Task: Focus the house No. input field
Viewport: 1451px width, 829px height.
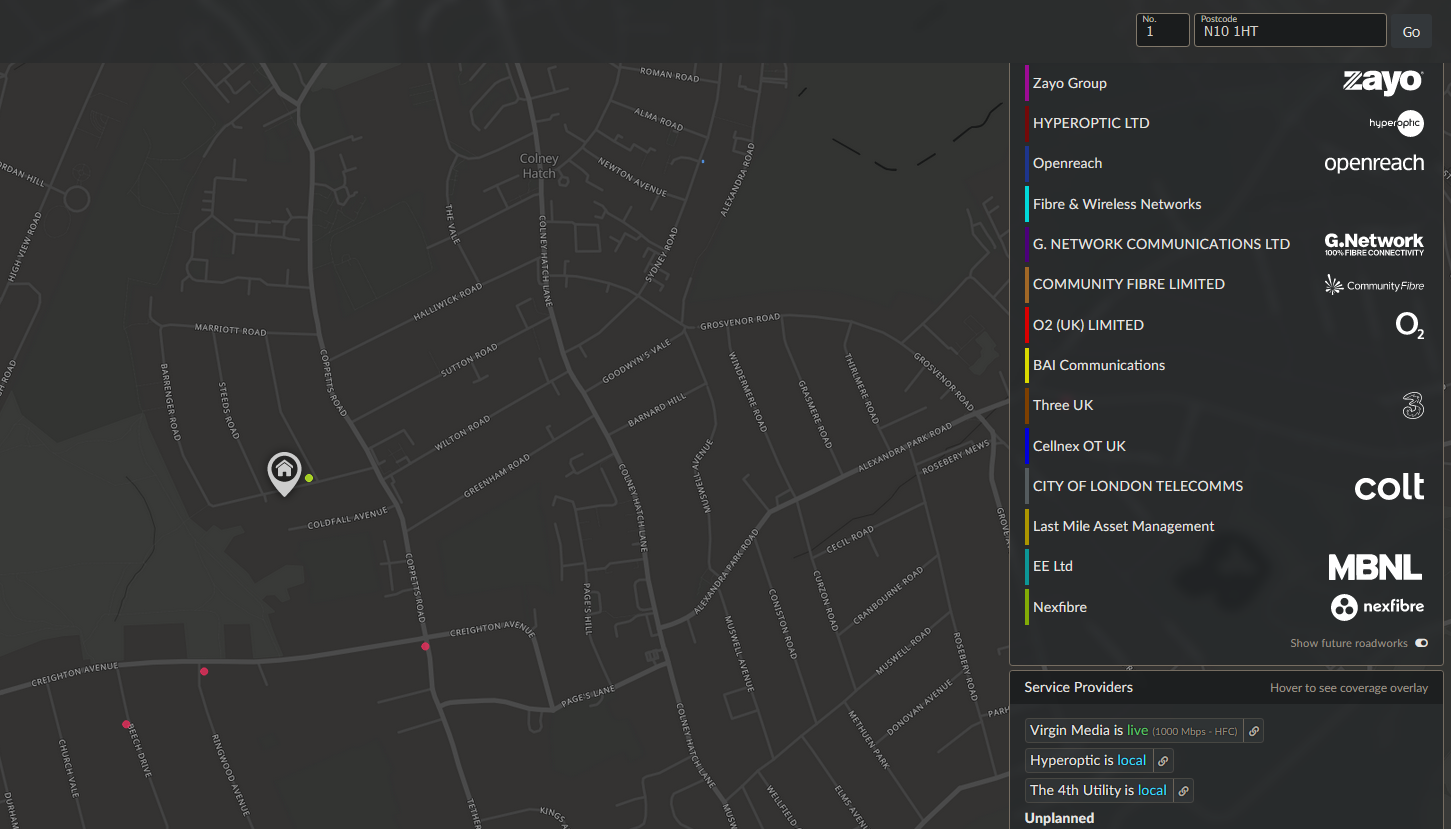Action: coord(1162,30)
